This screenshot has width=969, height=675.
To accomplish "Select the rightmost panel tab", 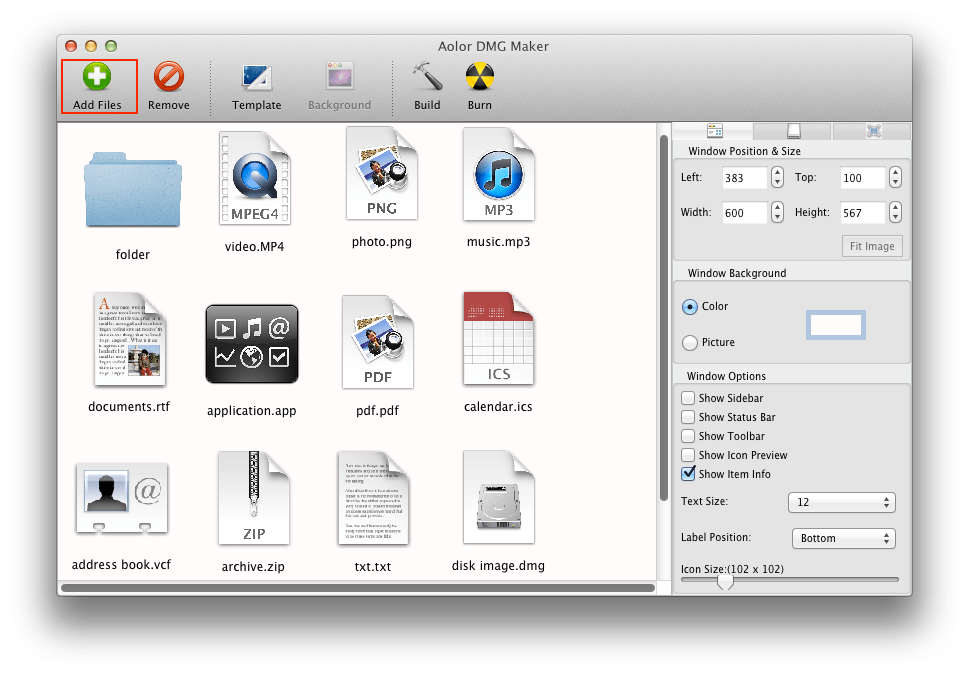I will click(x=875, y=130).
